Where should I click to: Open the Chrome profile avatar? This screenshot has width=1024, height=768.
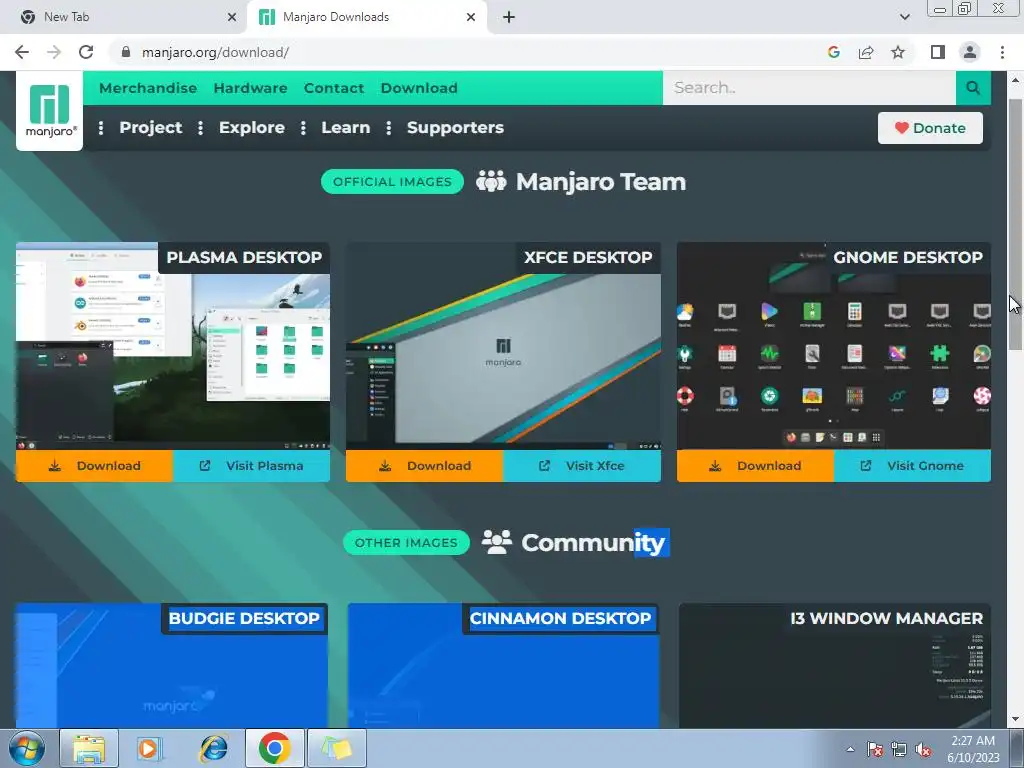[970, 52]
